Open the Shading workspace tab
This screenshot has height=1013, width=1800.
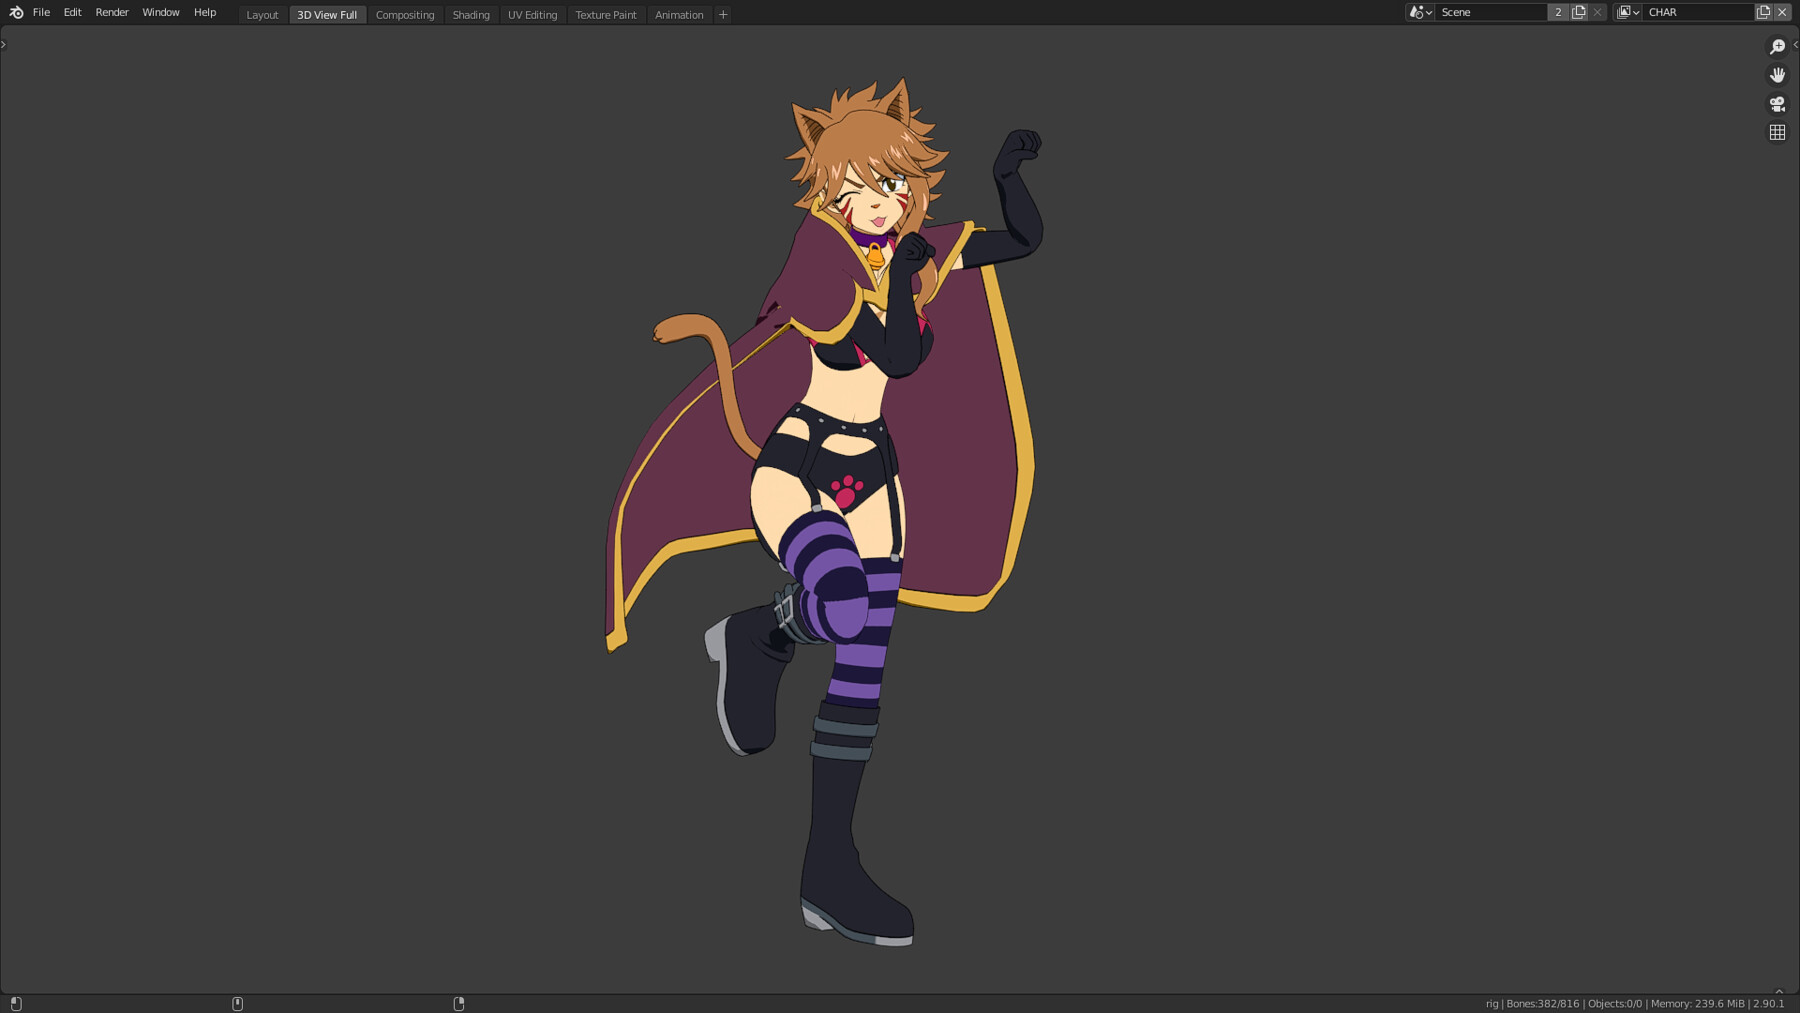471,15
